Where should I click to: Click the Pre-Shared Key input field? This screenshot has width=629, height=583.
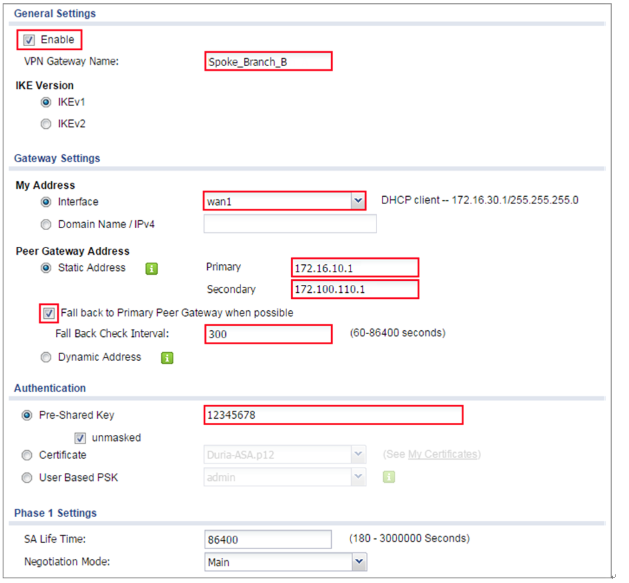(333, 415)
